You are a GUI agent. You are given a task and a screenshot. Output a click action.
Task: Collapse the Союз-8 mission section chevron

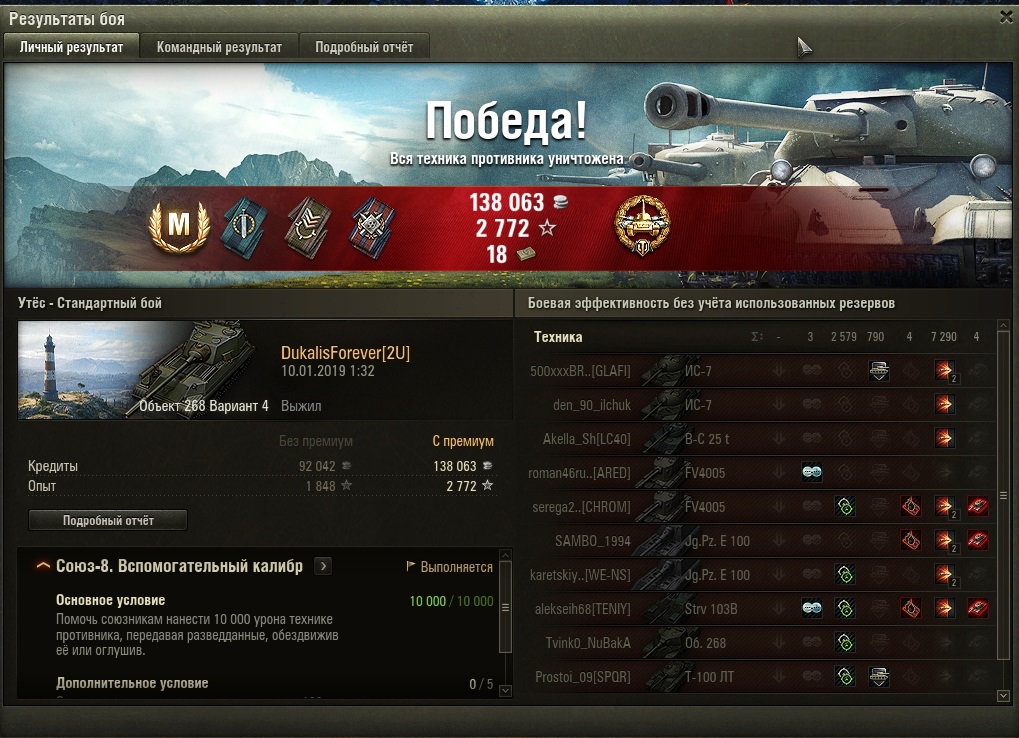coord(43,566)
